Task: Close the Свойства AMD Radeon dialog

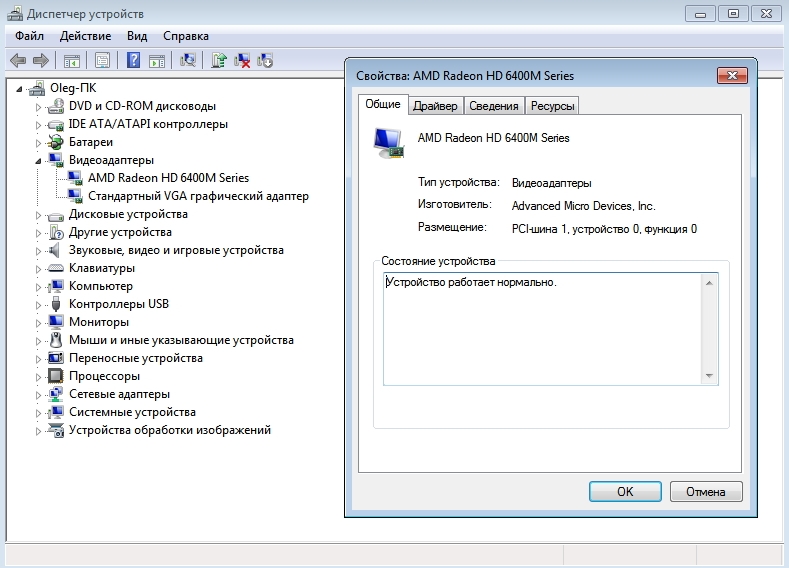Action: pos(732,75)
